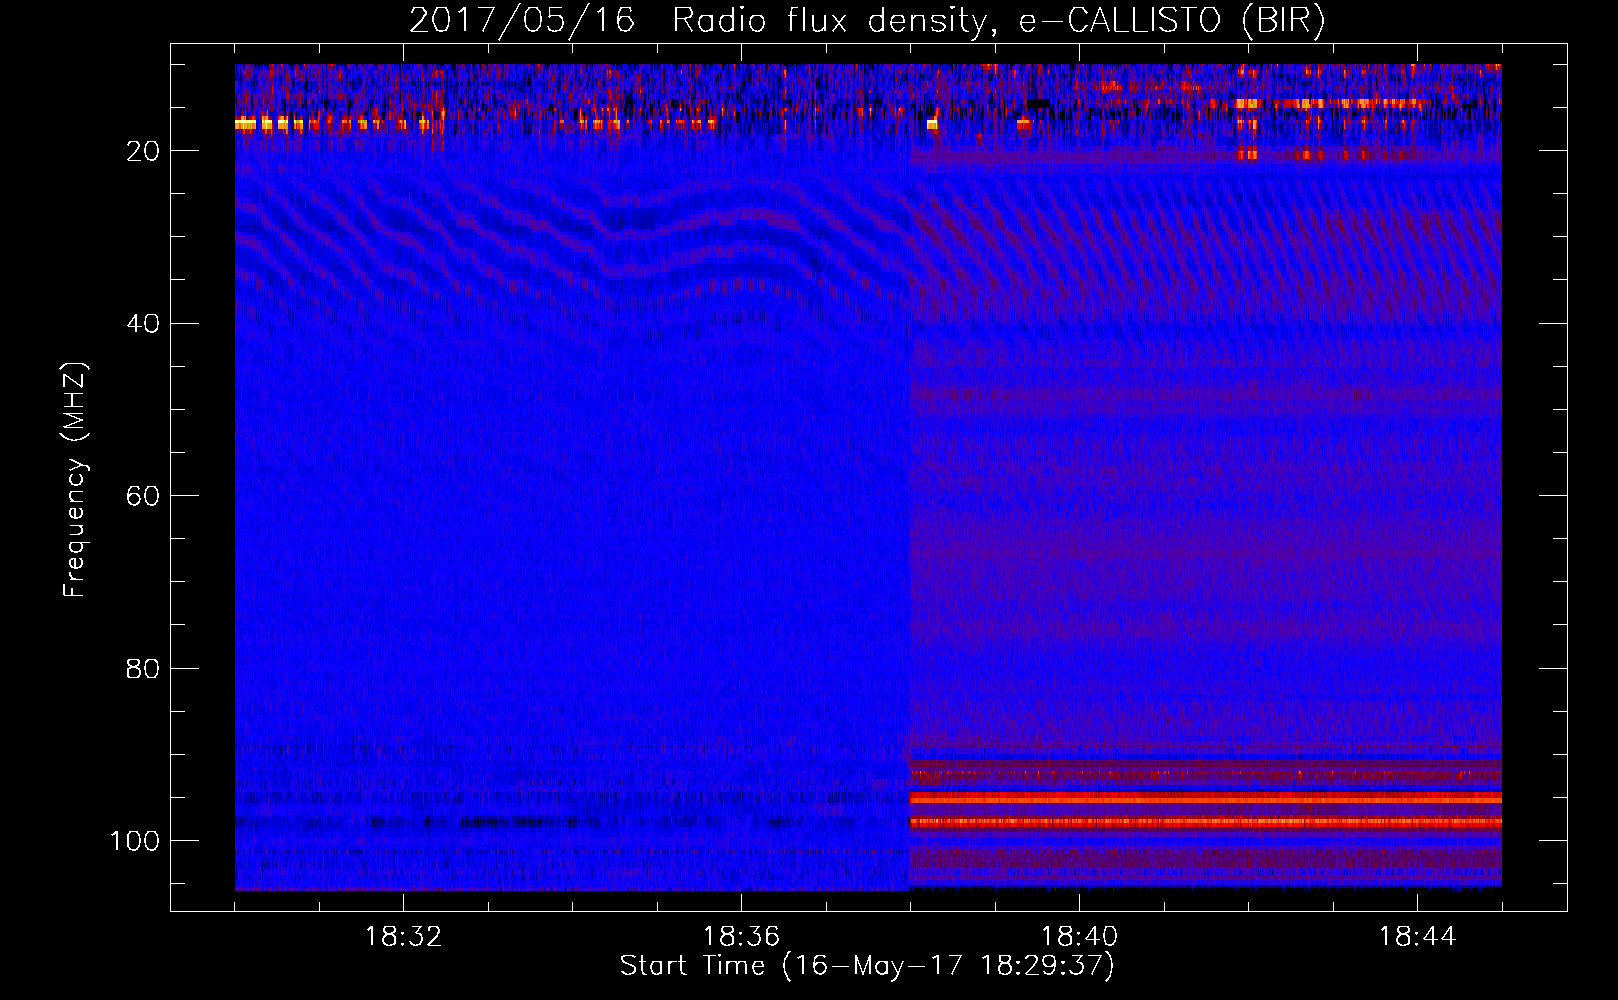The height and width of the screenshot is (1000, 1618).
Task: Click the 20 frequency tick label
Action: pyautogui.click(x=143, y=151)
